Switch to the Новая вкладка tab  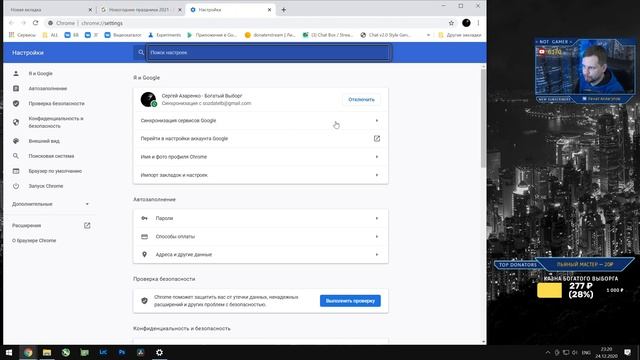point(51,10)
